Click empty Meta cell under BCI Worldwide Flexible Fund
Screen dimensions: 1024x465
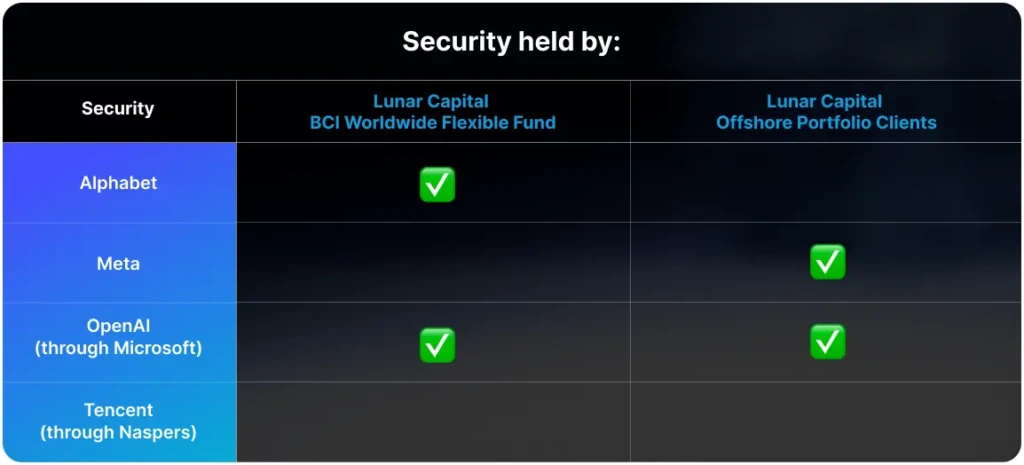pos(433,263)
